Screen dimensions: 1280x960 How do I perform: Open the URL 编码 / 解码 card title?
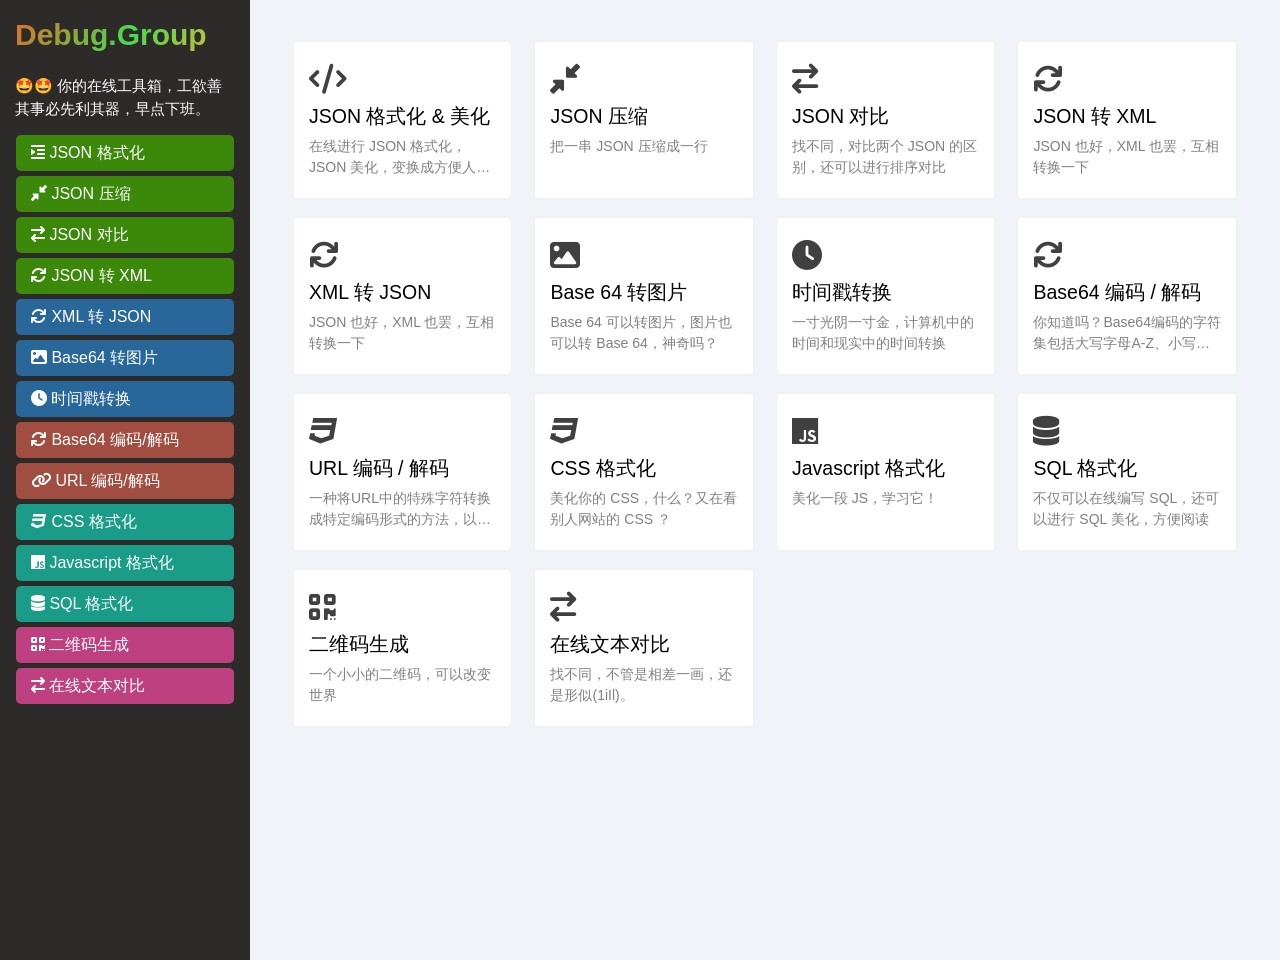coord(379,468)
